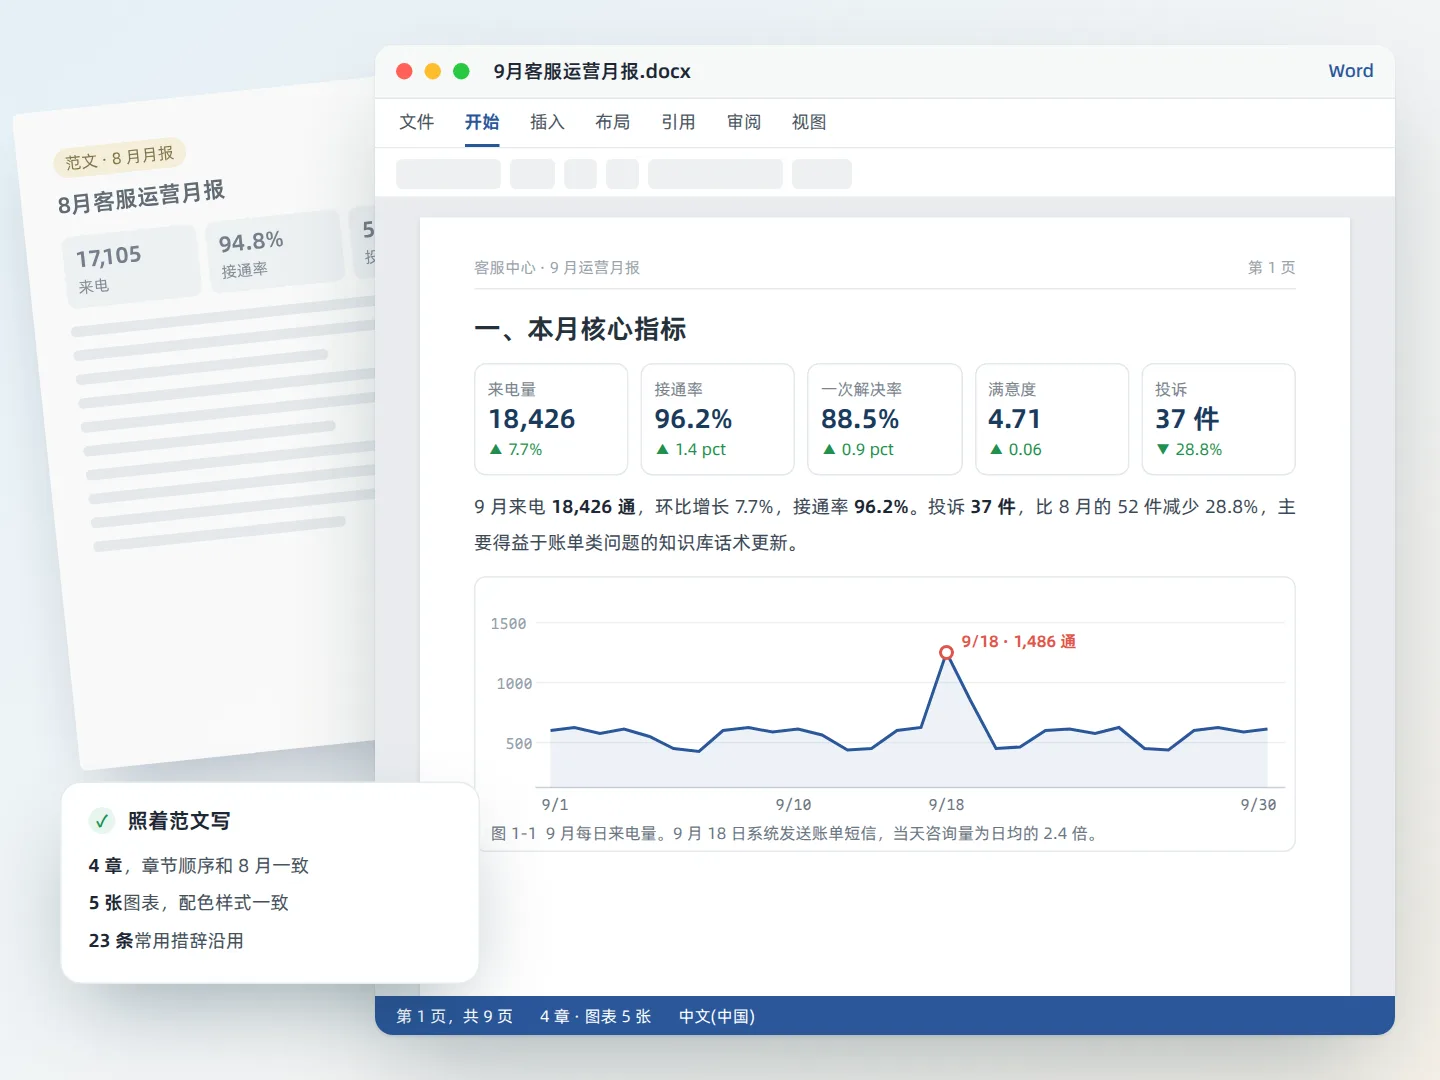Open the 审阅 ribbon tab
Viewport: 1440px width, 1080px height.
pyautogui.click(x=744, y=122)
